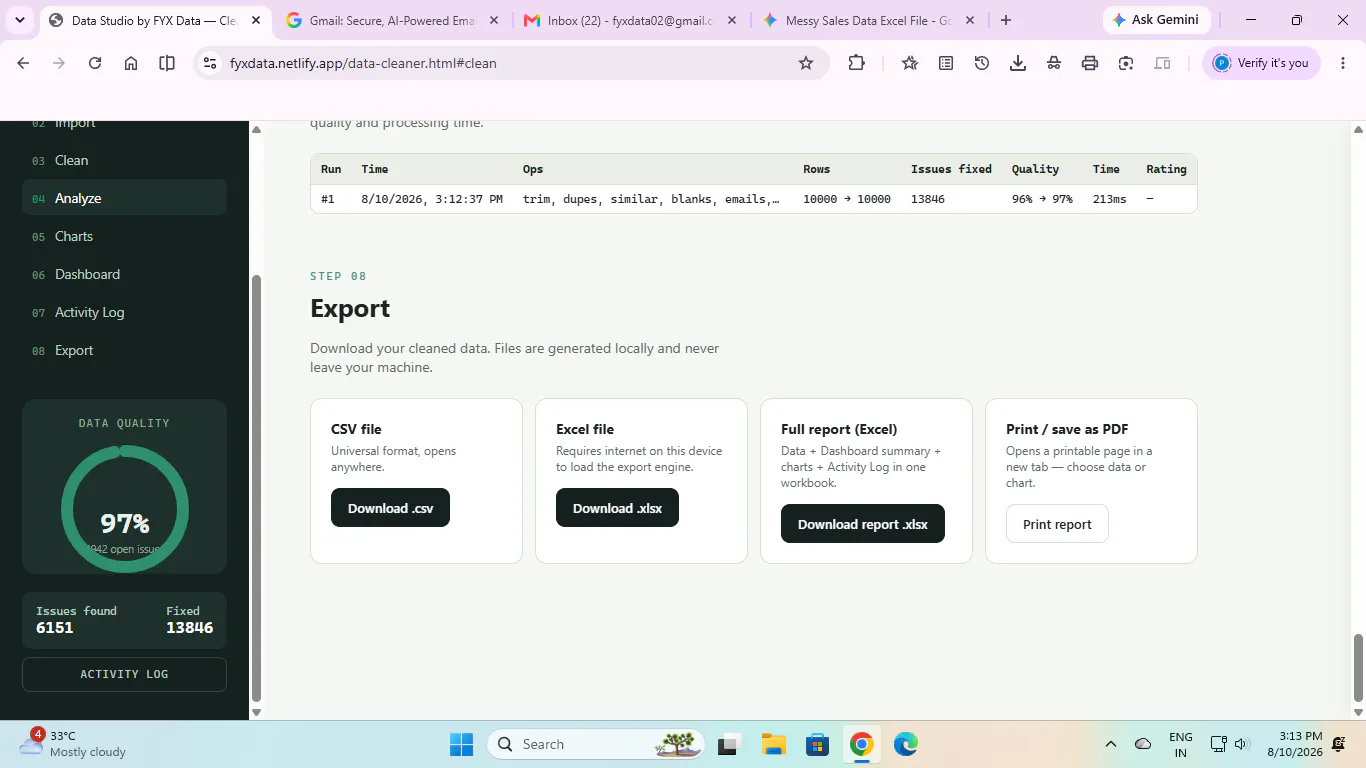Click the taskbar Search box
This screenshot has height=768, width=1366.
click(596, 744)
